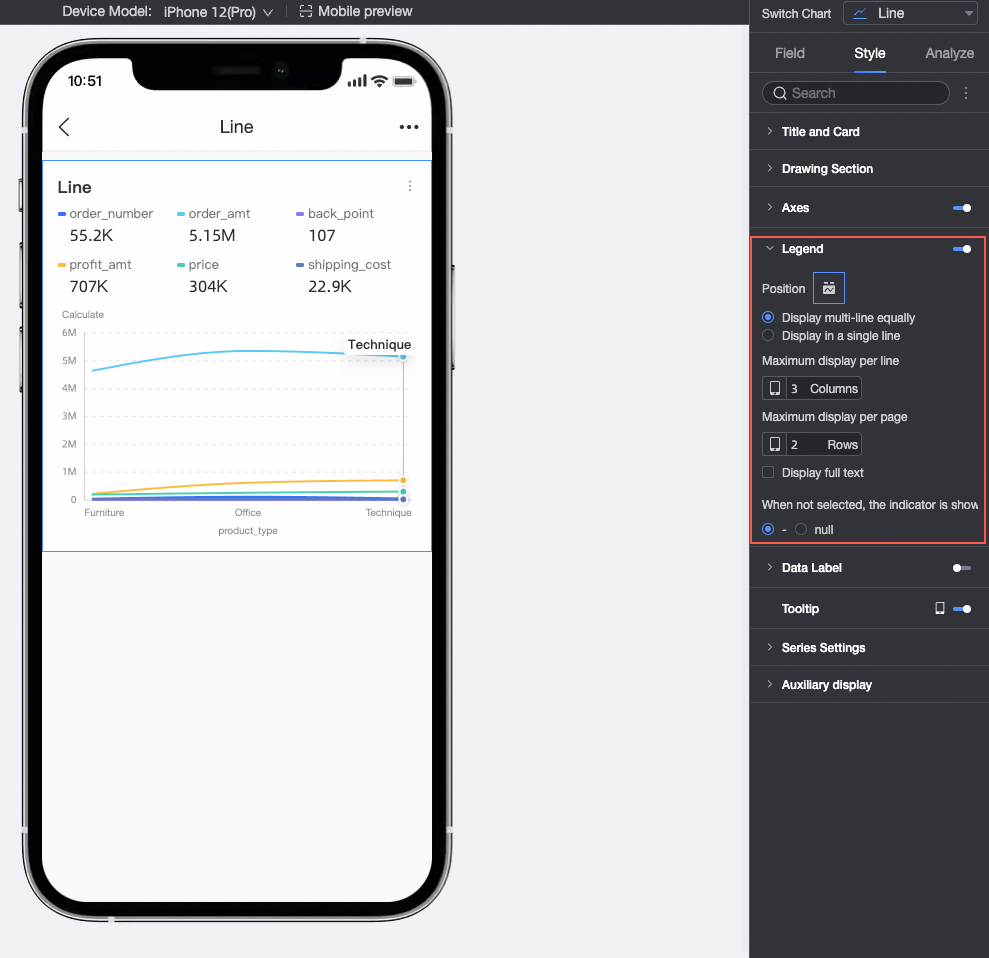Open the Line card's vertical dots menu
The width and height of the screenshot is (989, 958).
click(410, 186)
